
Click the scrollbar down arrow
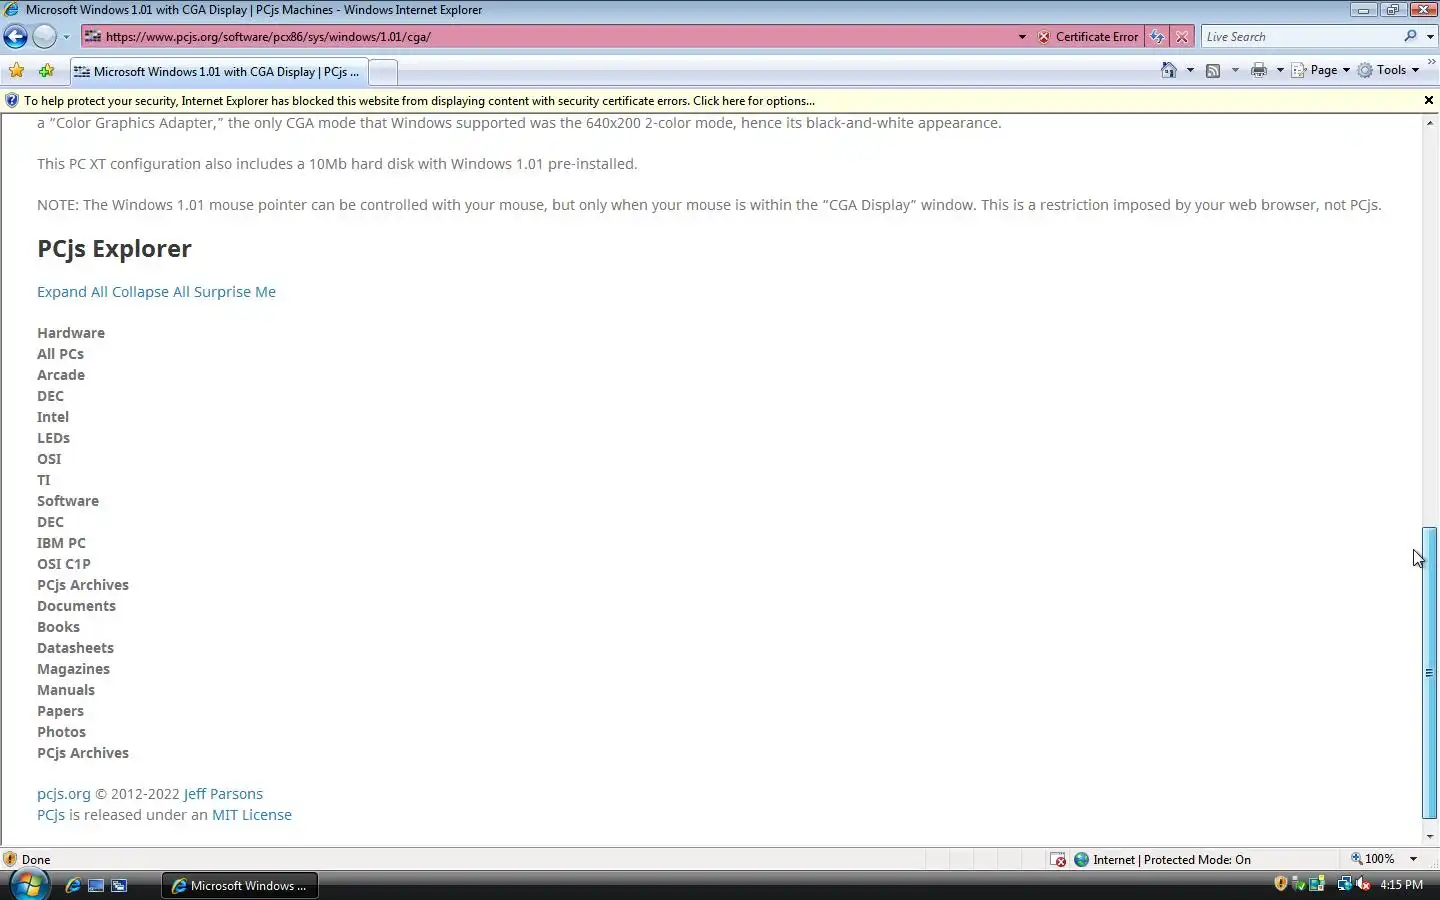click(x=1430, y=836)
